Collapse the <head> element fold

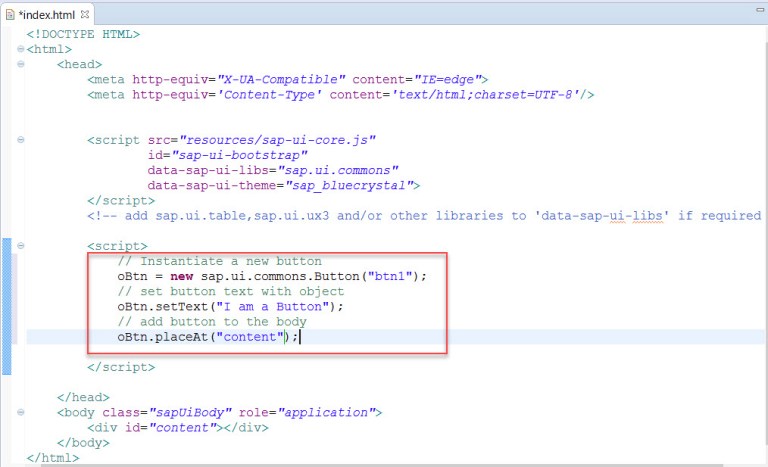(x=21, y=64)
